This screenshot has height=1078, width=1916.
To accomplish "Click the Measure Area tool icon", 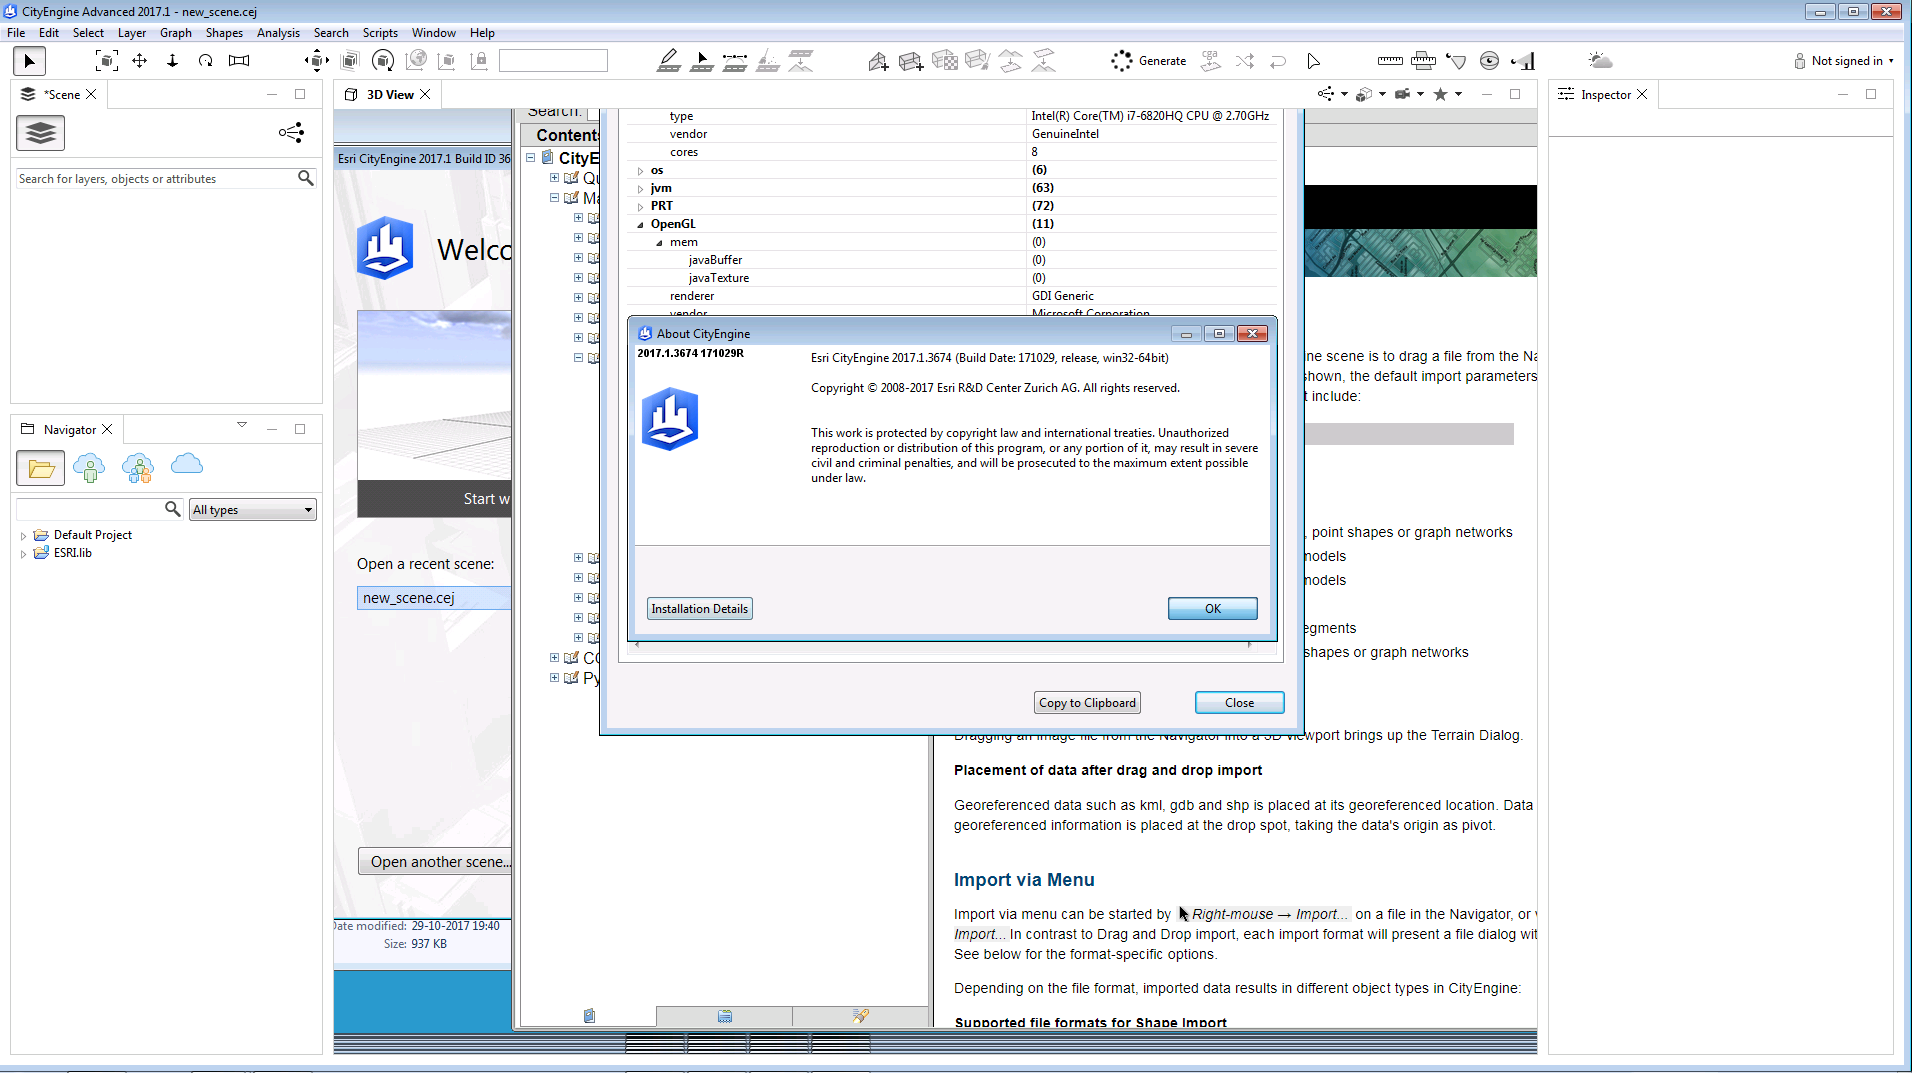I will click(x=1423, y=61).
